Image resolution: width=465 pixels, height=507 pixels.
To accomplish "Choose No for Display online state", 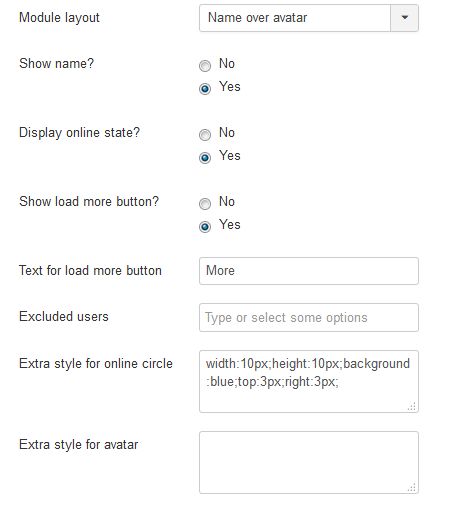I will point(205,135).
